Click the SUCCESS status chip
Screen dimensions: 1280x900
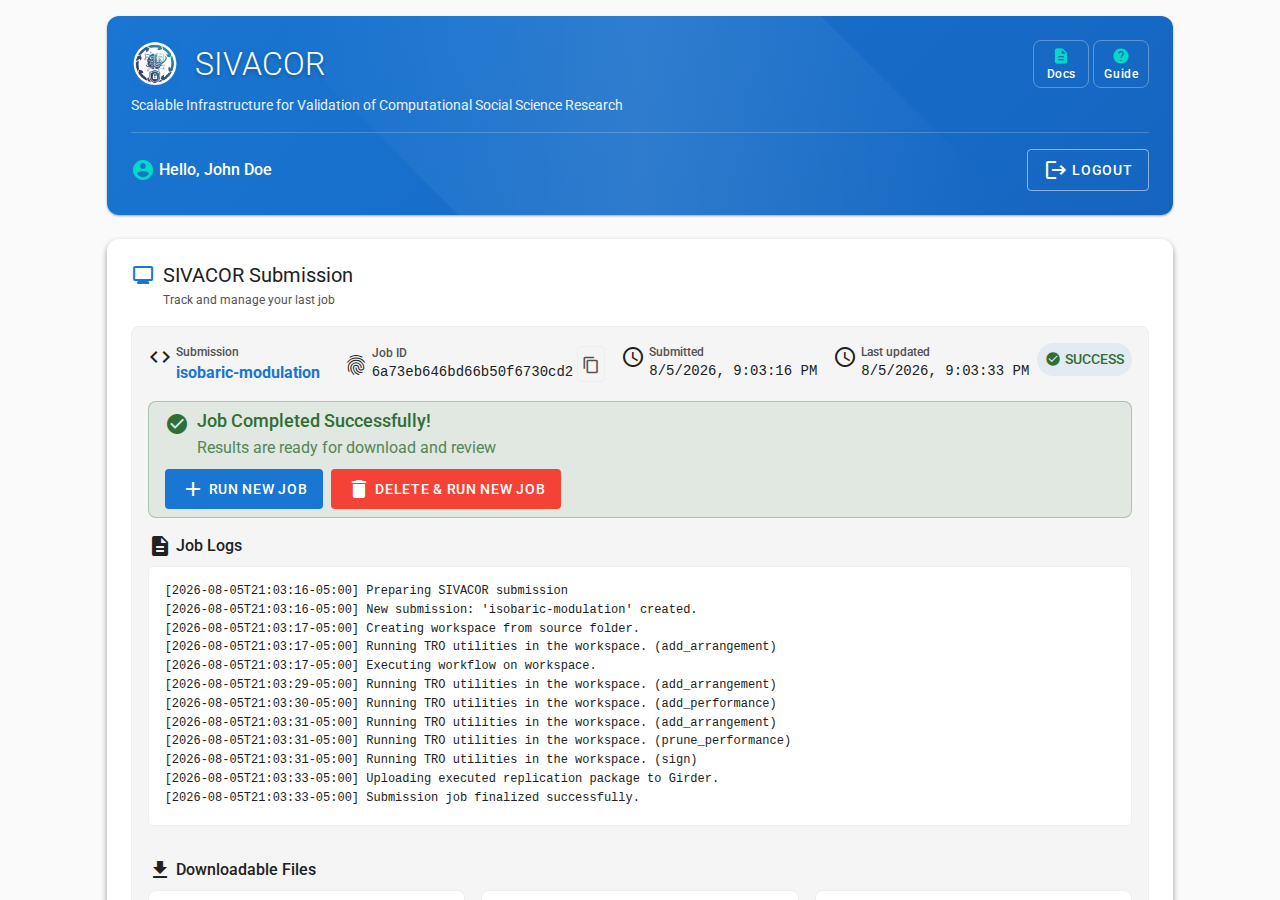[x=1084, y=359]
